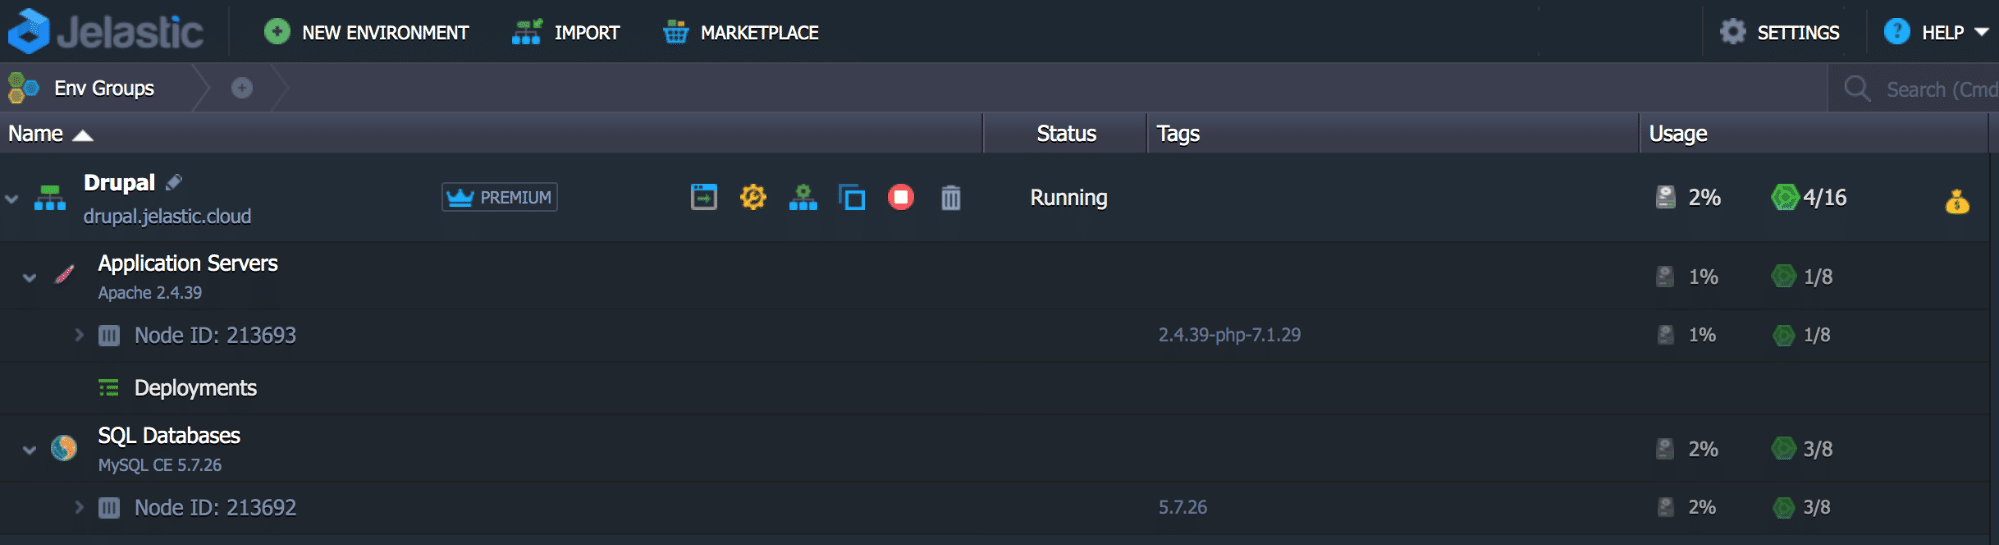
Task: Click Node 213693 disk usage icon
Action: [1666, 335]
